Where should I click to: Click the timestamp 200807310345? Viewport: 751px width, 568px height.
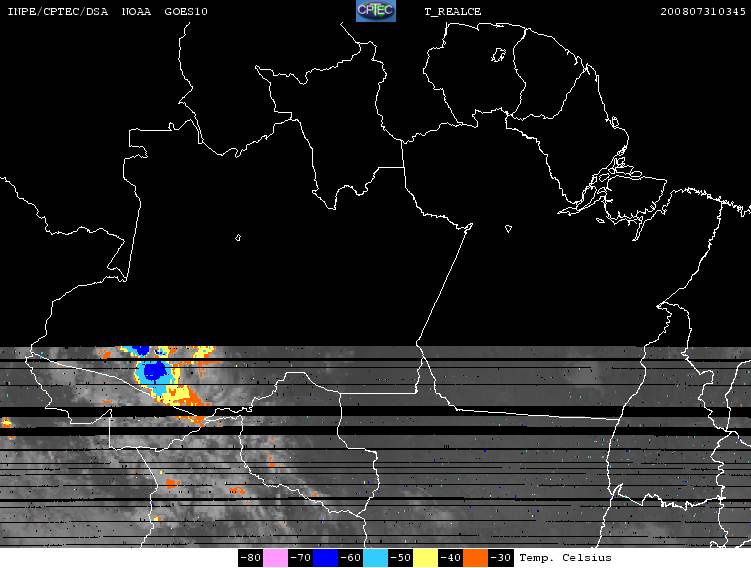(x=703, y=11)
